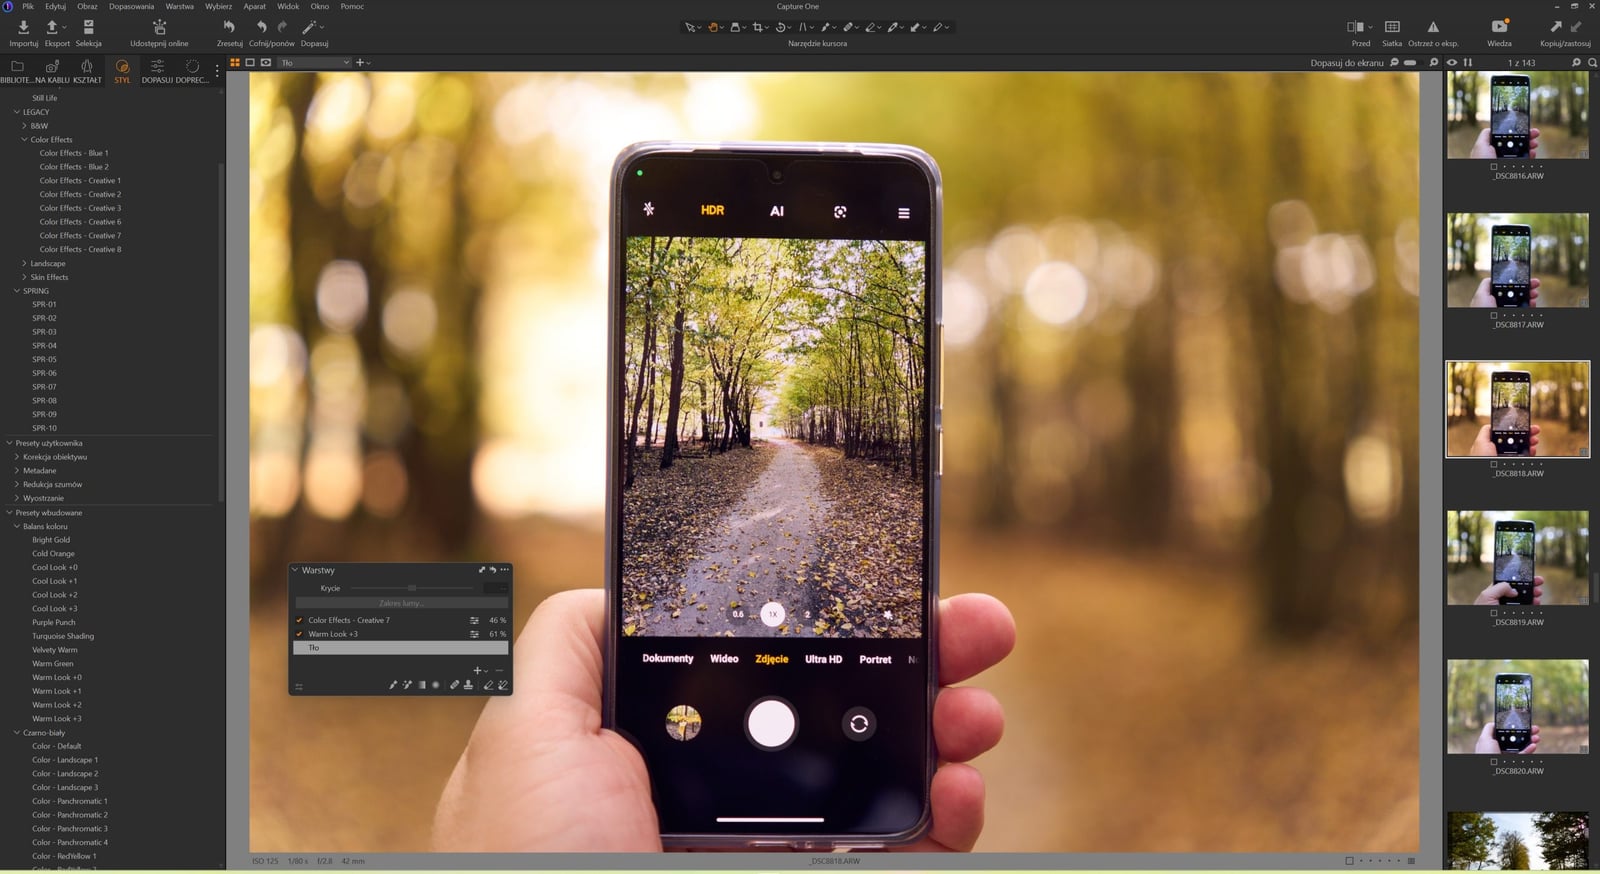Apply the Cold Orange preset
Screen dimensions: 1600x874
point(53,553)
